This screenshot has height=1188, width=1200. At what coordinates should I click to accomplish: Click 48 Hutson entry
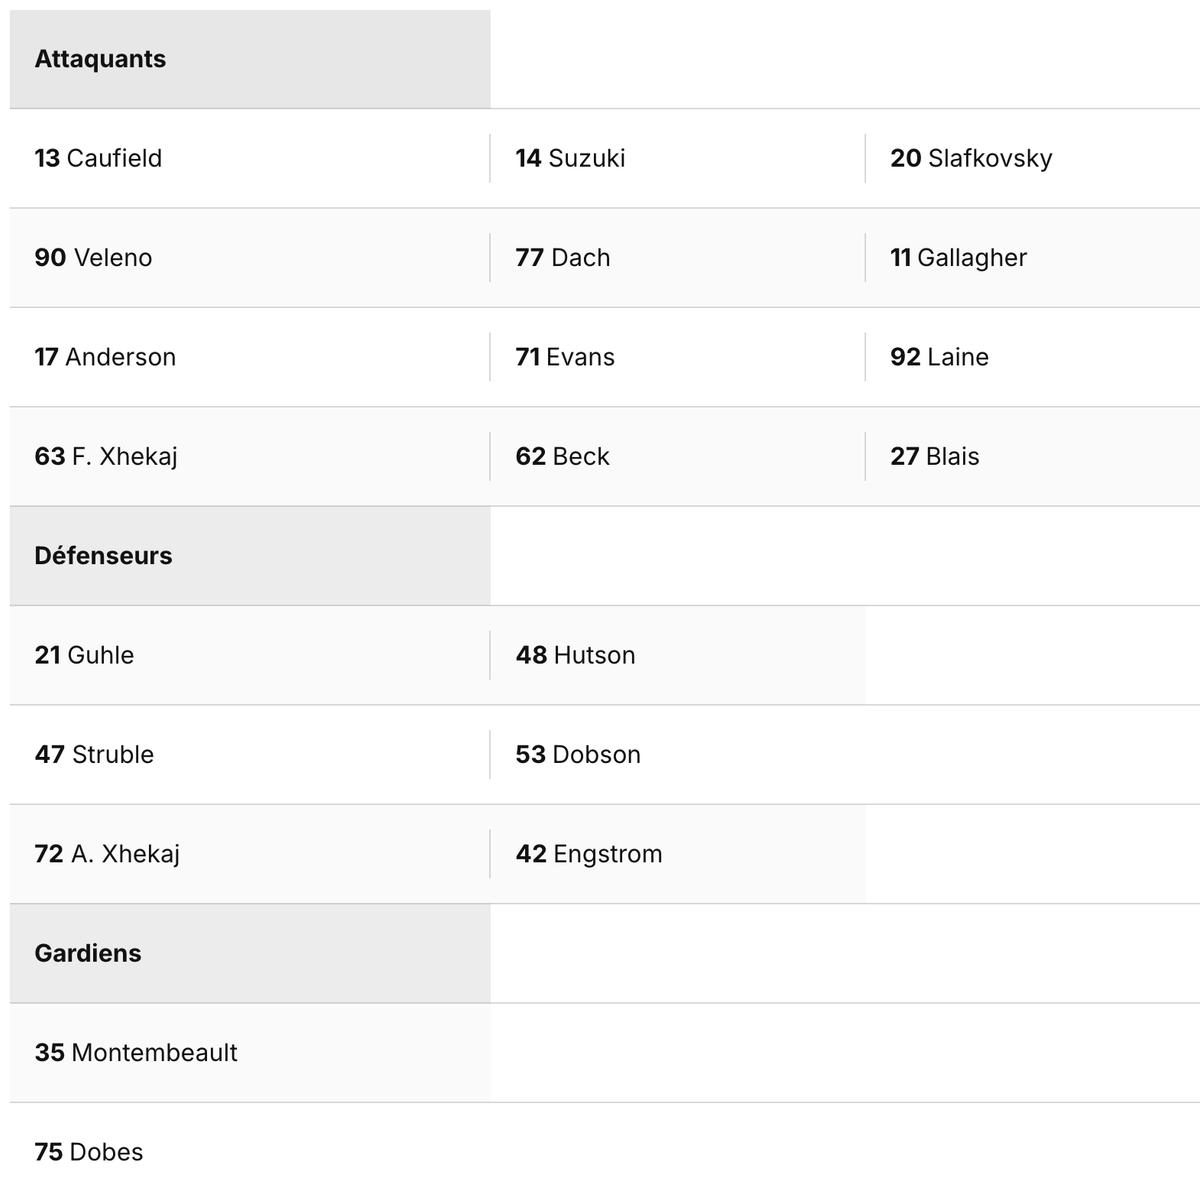[575, 655]
